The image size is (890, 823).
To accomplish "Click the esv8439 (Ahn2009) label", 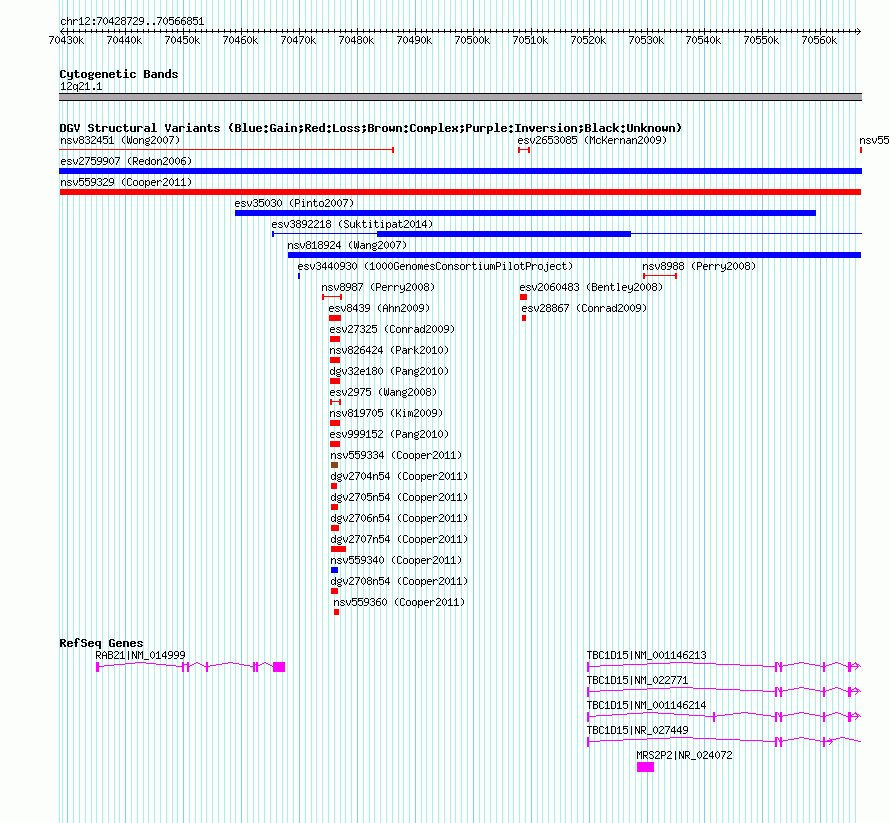I will (x=379, y=308).
